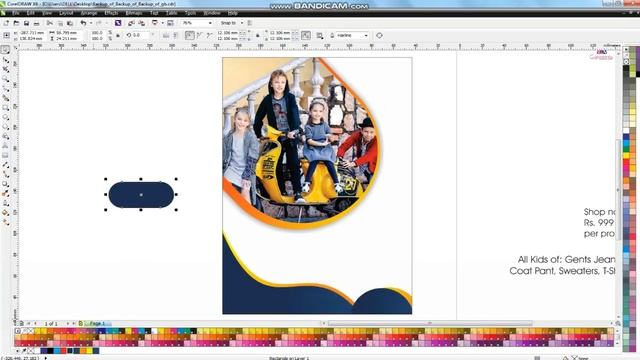
Task: Pick the yellow swatch in document palette
Action: [89, 351]
